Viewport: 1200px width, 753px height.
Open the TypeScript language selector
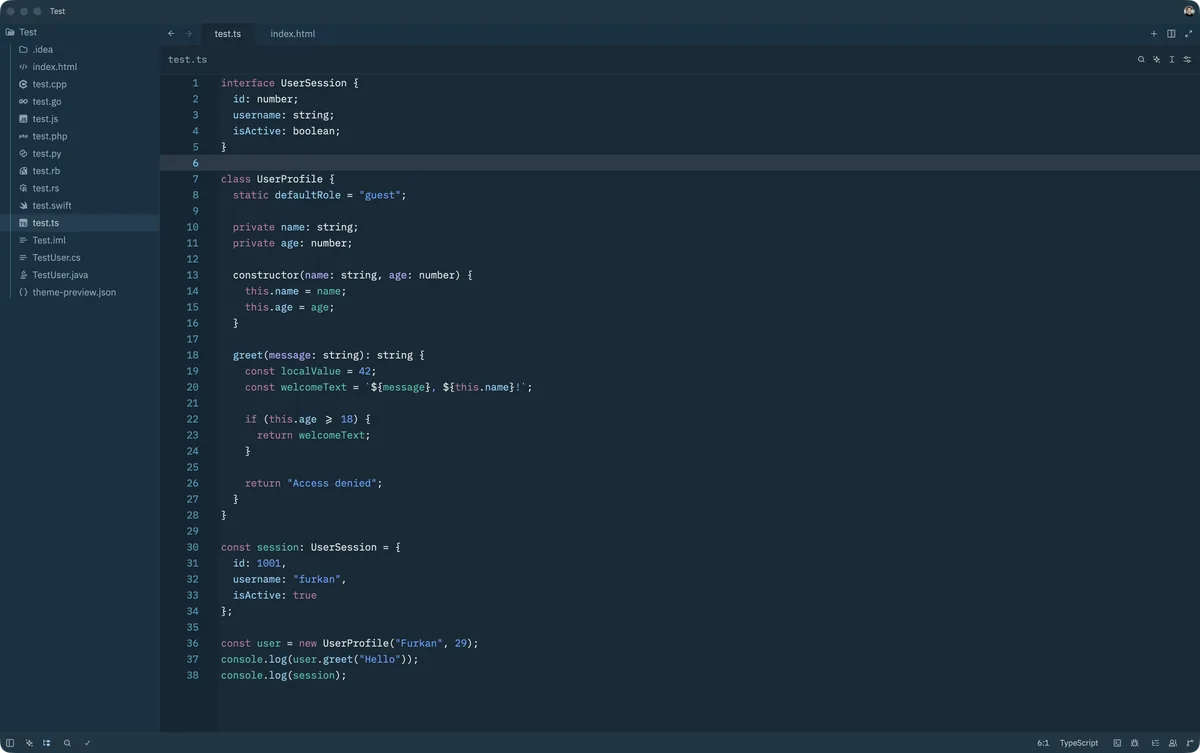tap(1079, 743)
